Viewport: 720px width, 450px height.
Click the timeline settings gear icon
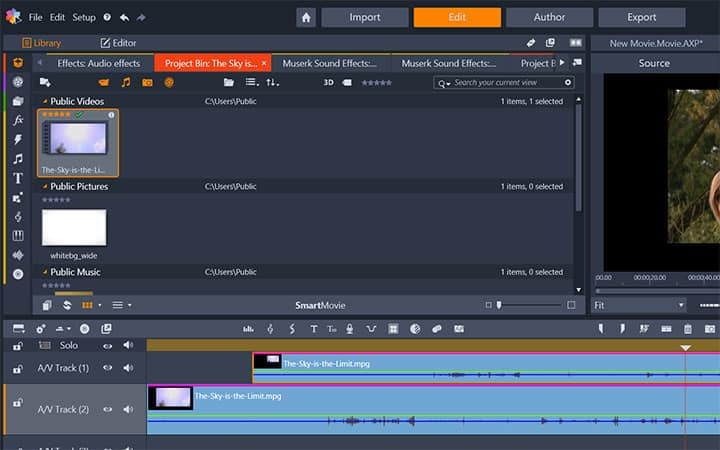point(40,329)
